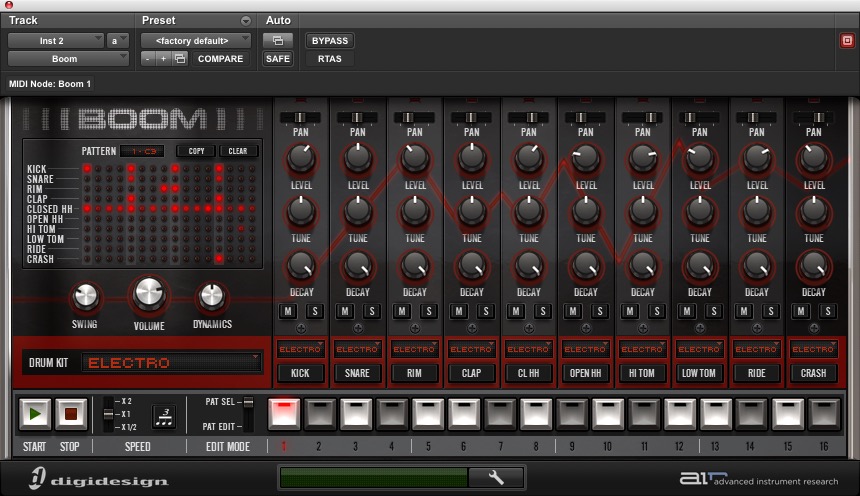
Task: Trigger the SNARE instrument button
Action: pyautogui.click(x=357, y=373)
